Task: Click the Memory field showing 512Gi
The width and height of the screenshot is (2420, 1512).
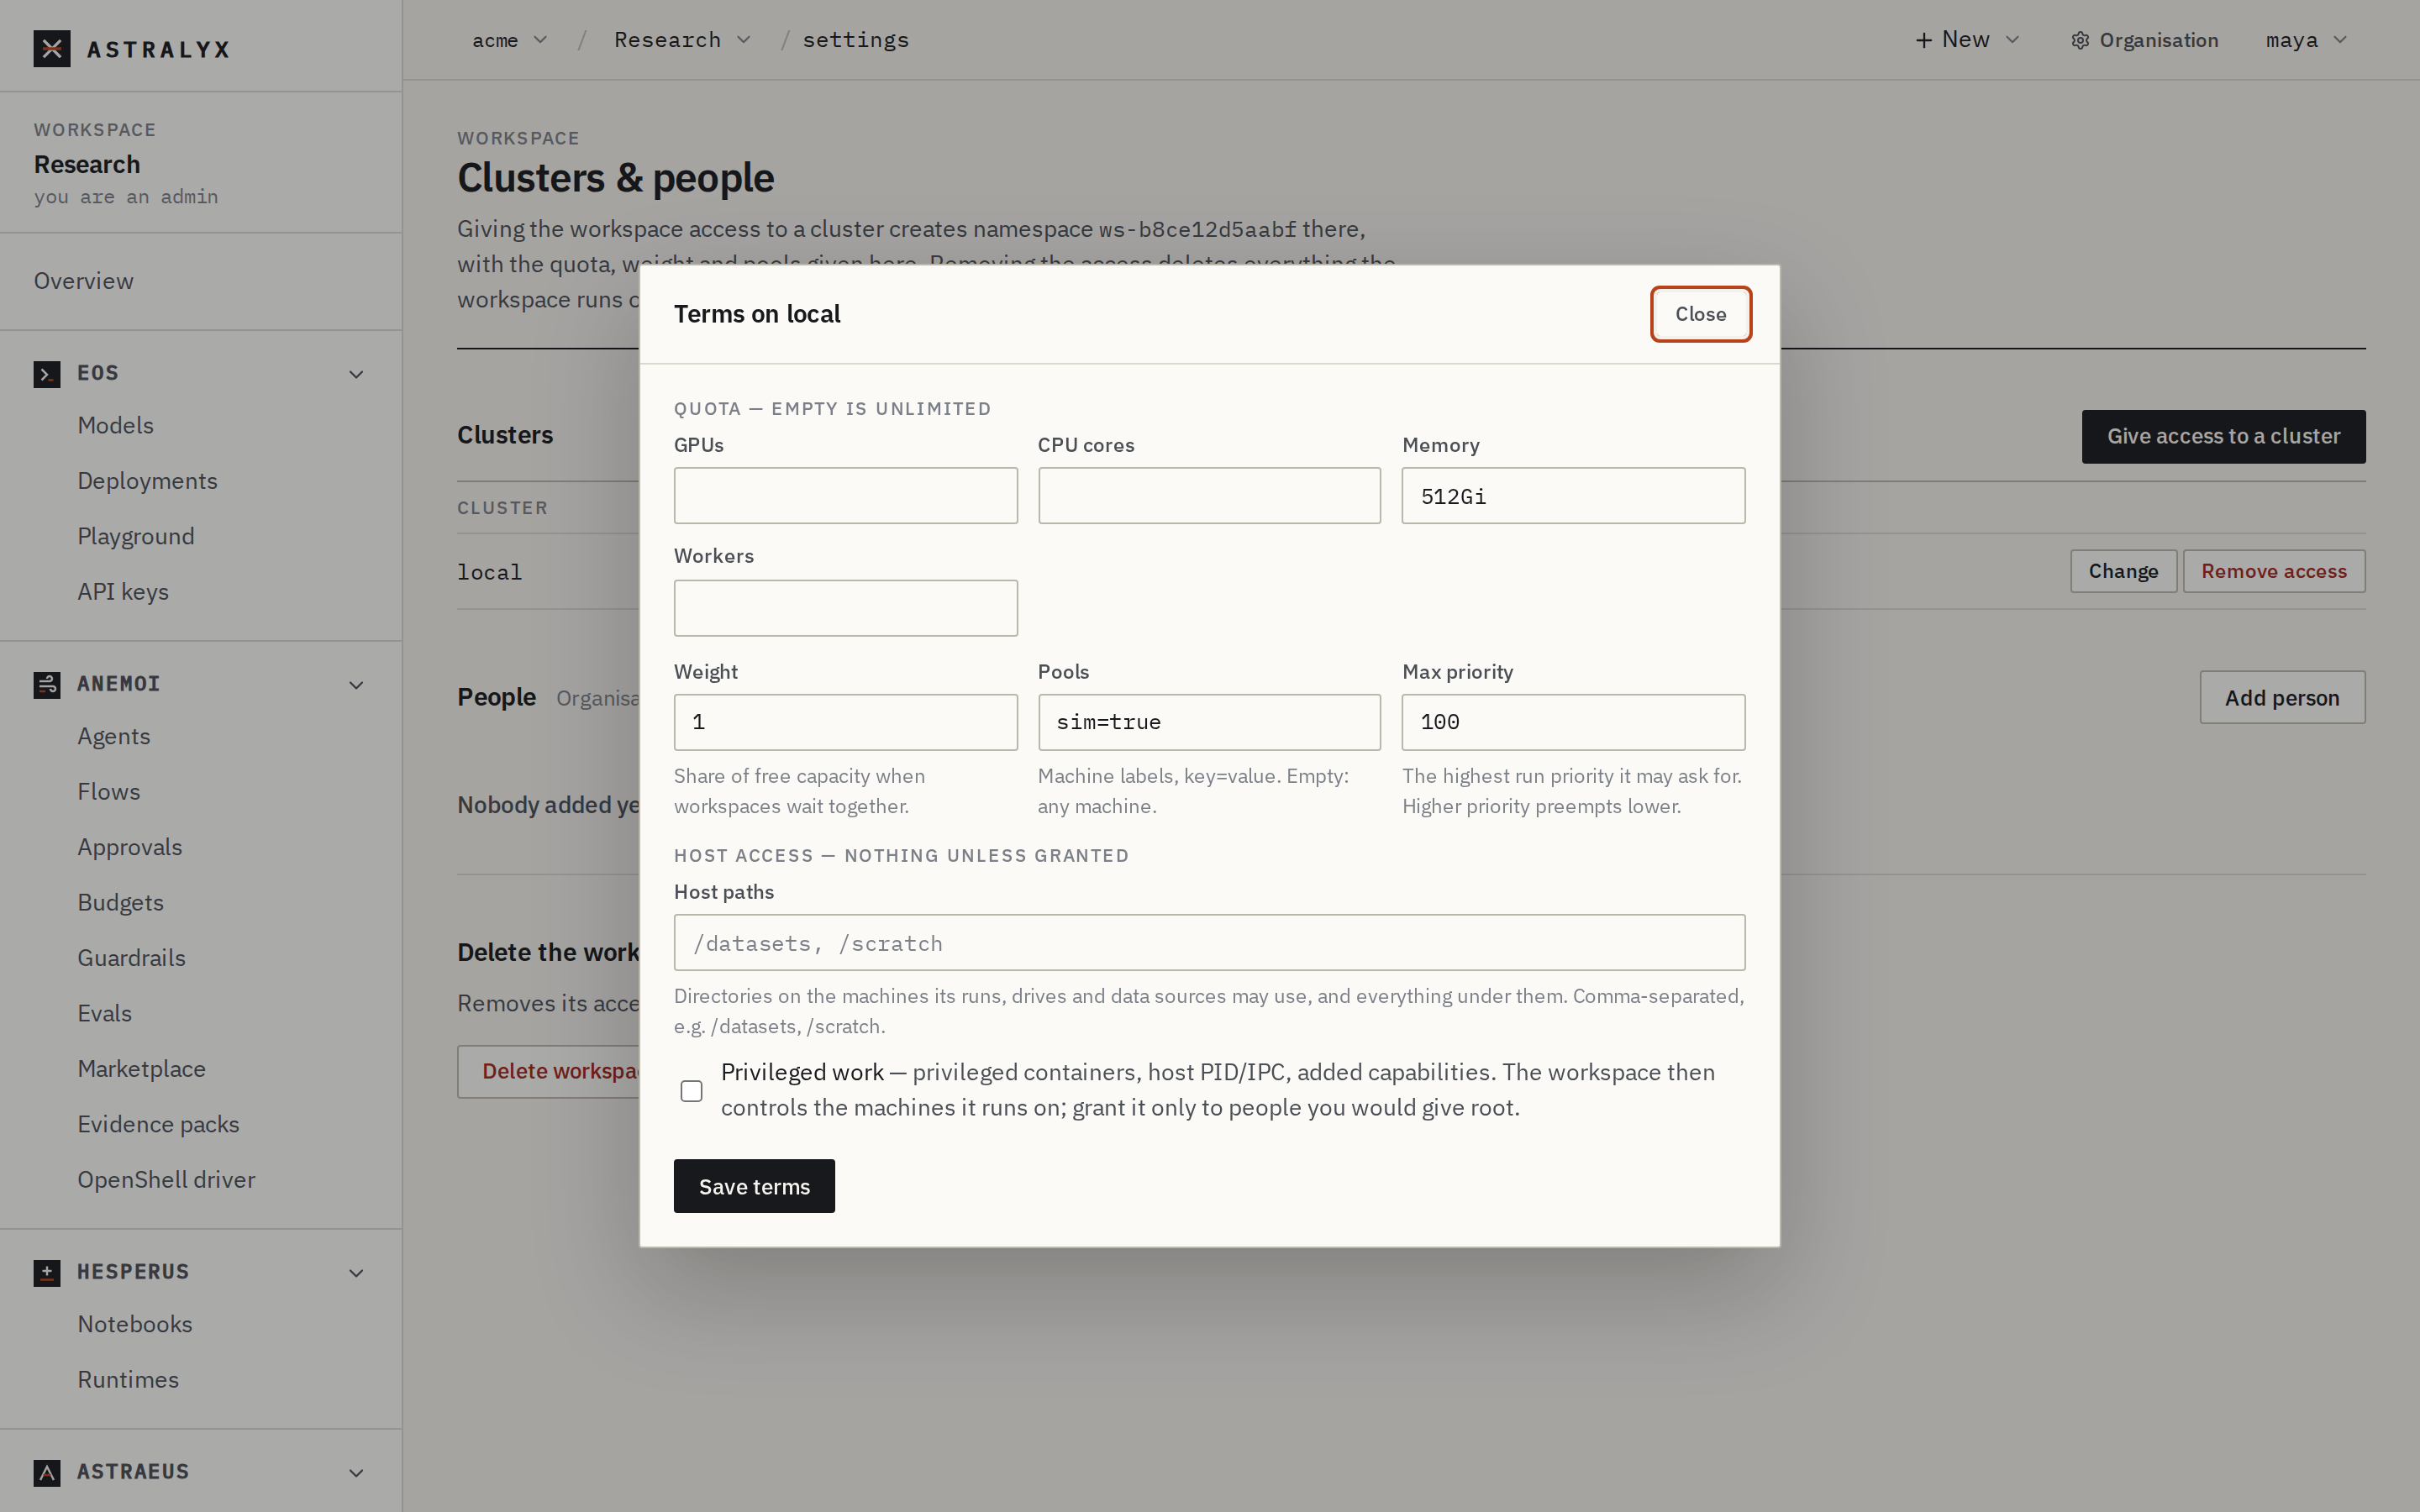Action: [1573, 496]
